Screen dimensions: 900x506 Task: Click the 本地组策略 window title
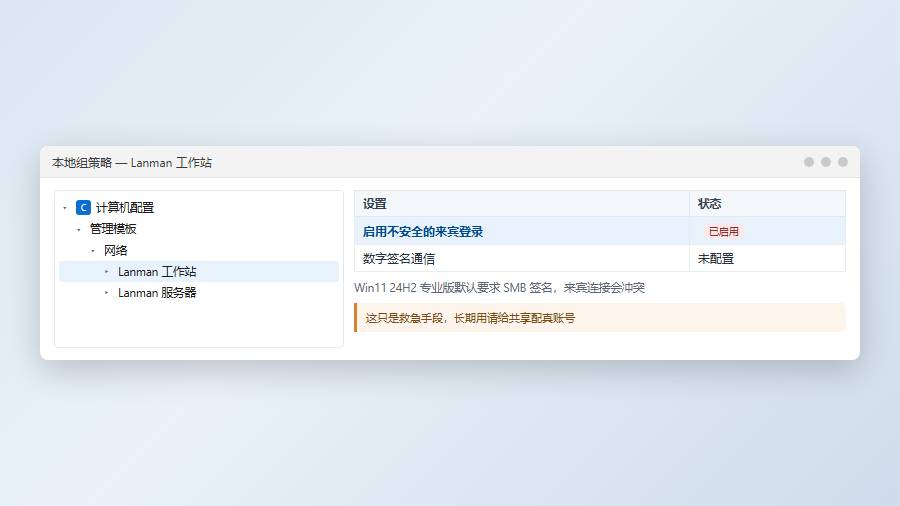point(131,163)
